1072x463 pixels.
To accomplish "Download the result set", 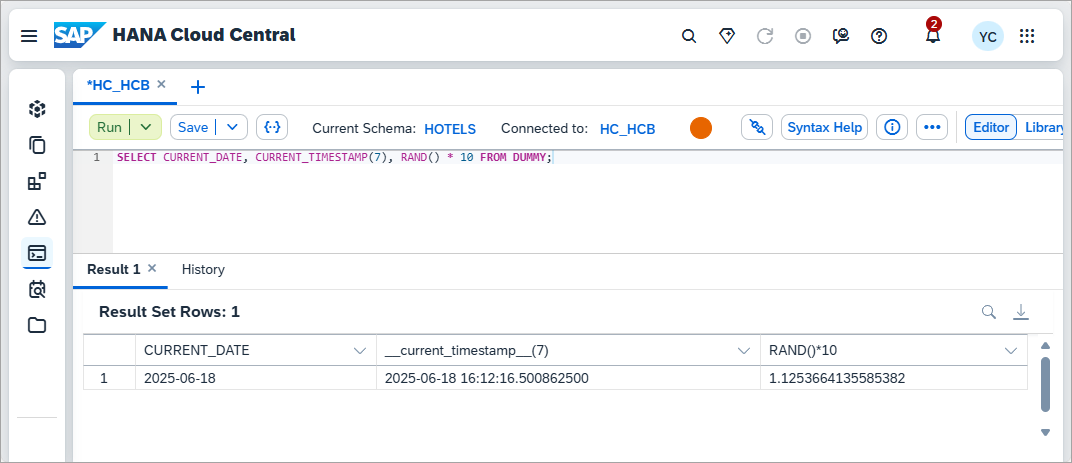I will 1021,312.
